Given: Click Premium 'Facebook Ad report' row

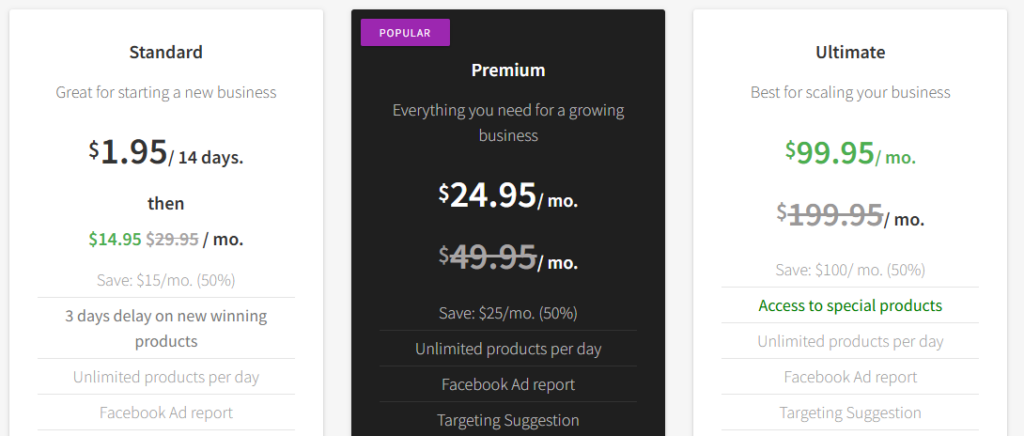Looking at the screenshot, I should pos(508,384).
